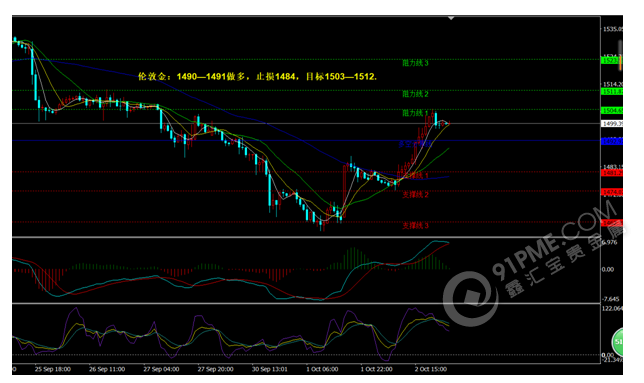Click the 27 Sep 04:00 time label
644x383 pixels.
coord(161,369)
